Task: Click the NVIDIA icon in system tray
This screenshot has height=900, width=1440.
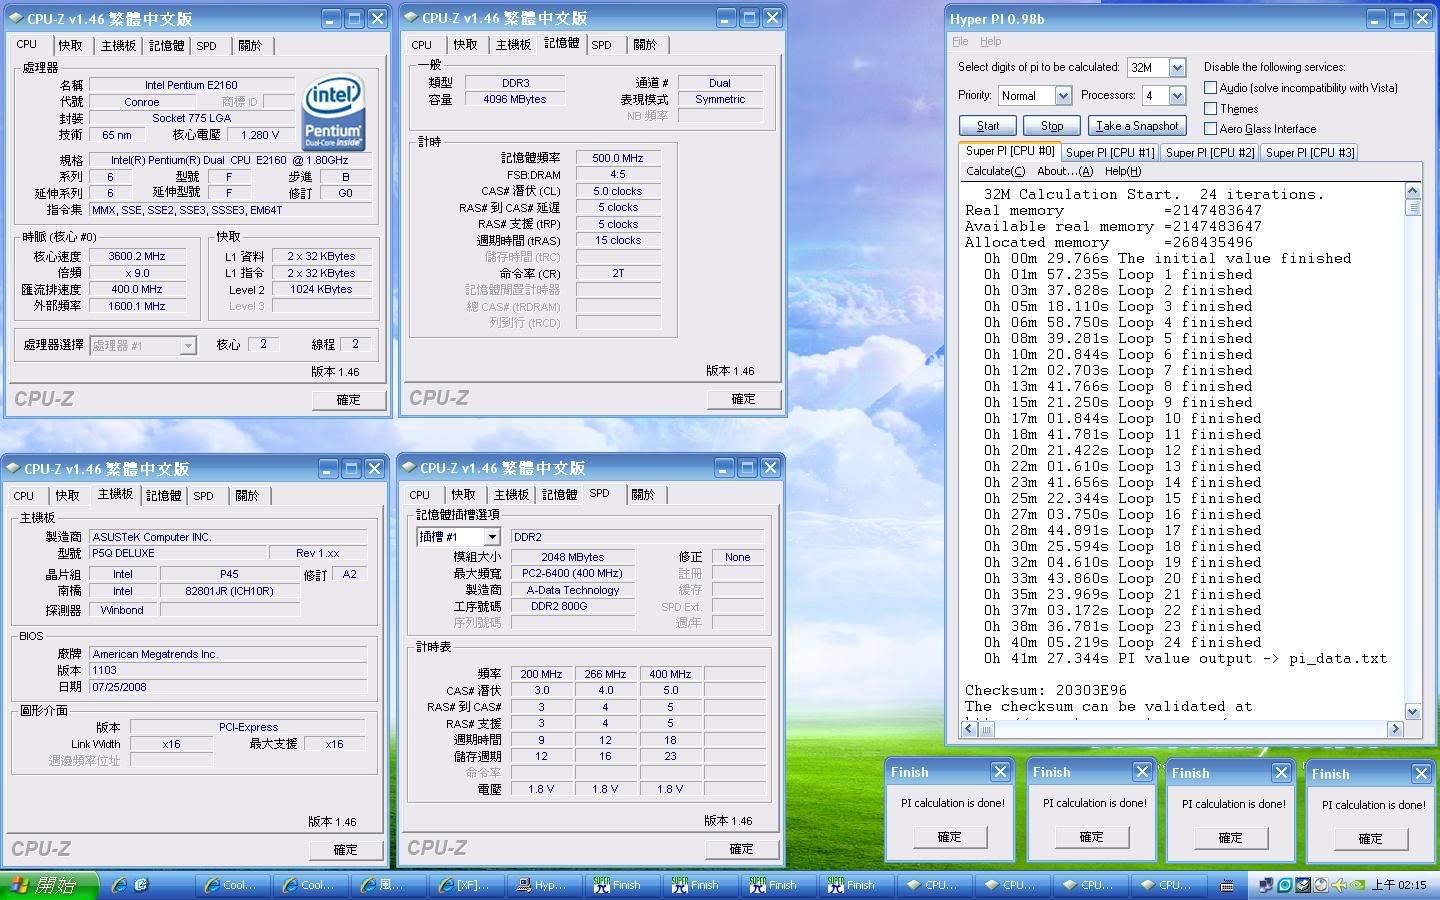Action: [1358, 885]
